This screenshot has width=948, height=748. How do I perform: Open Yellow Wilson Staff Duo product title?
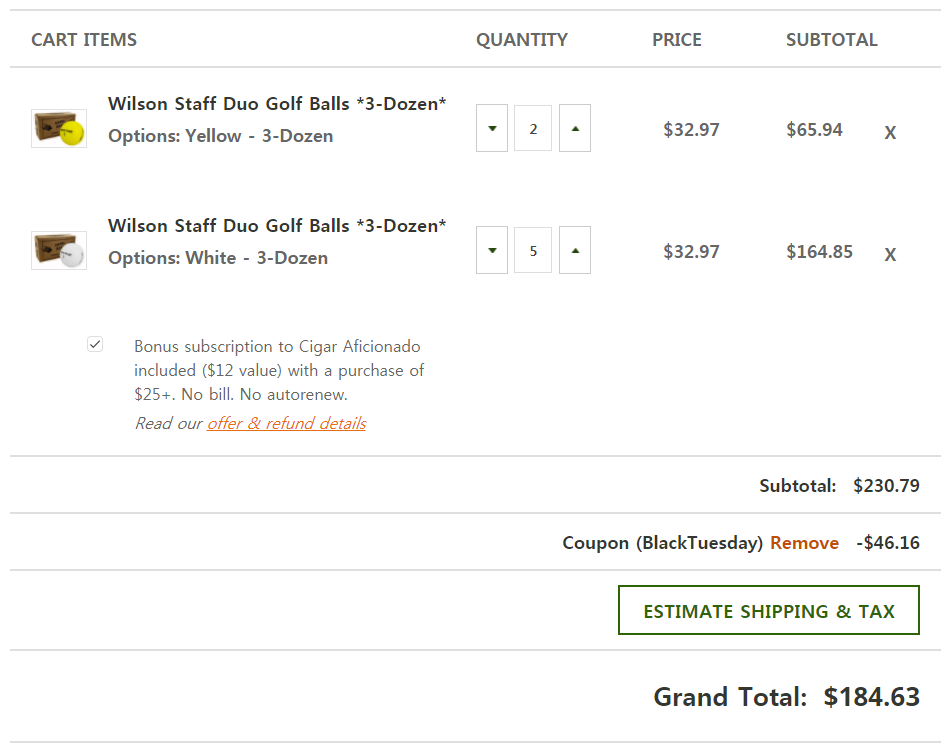pos(277,104)
